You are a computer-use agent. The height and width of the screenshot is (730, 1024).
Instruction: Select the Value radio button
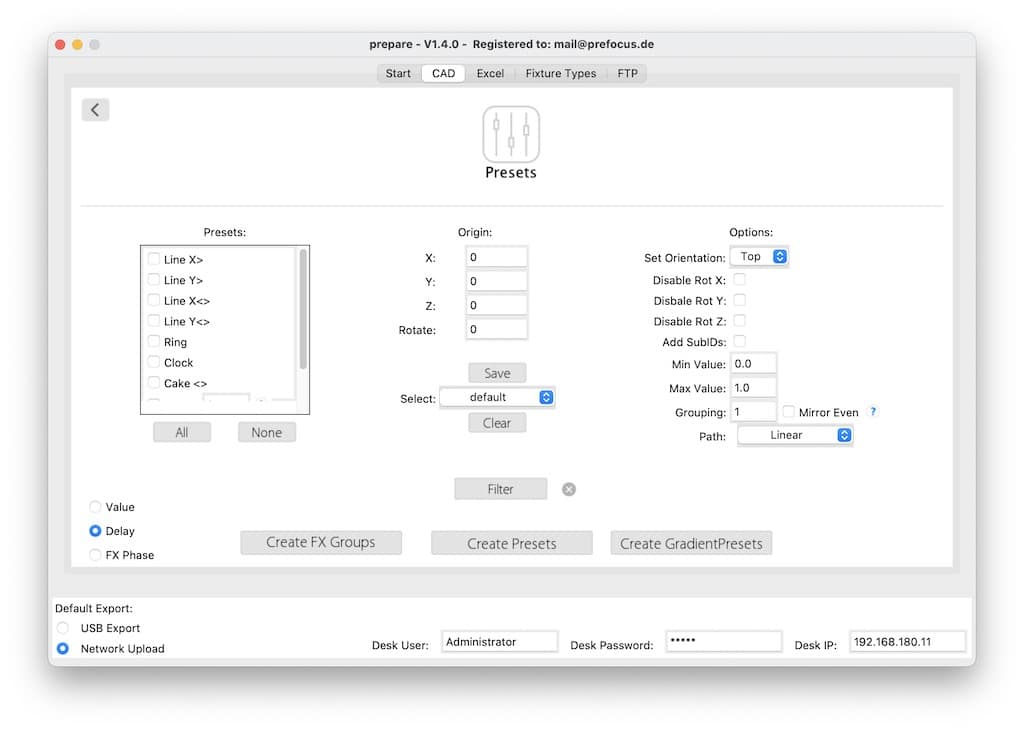pos(95,507)
